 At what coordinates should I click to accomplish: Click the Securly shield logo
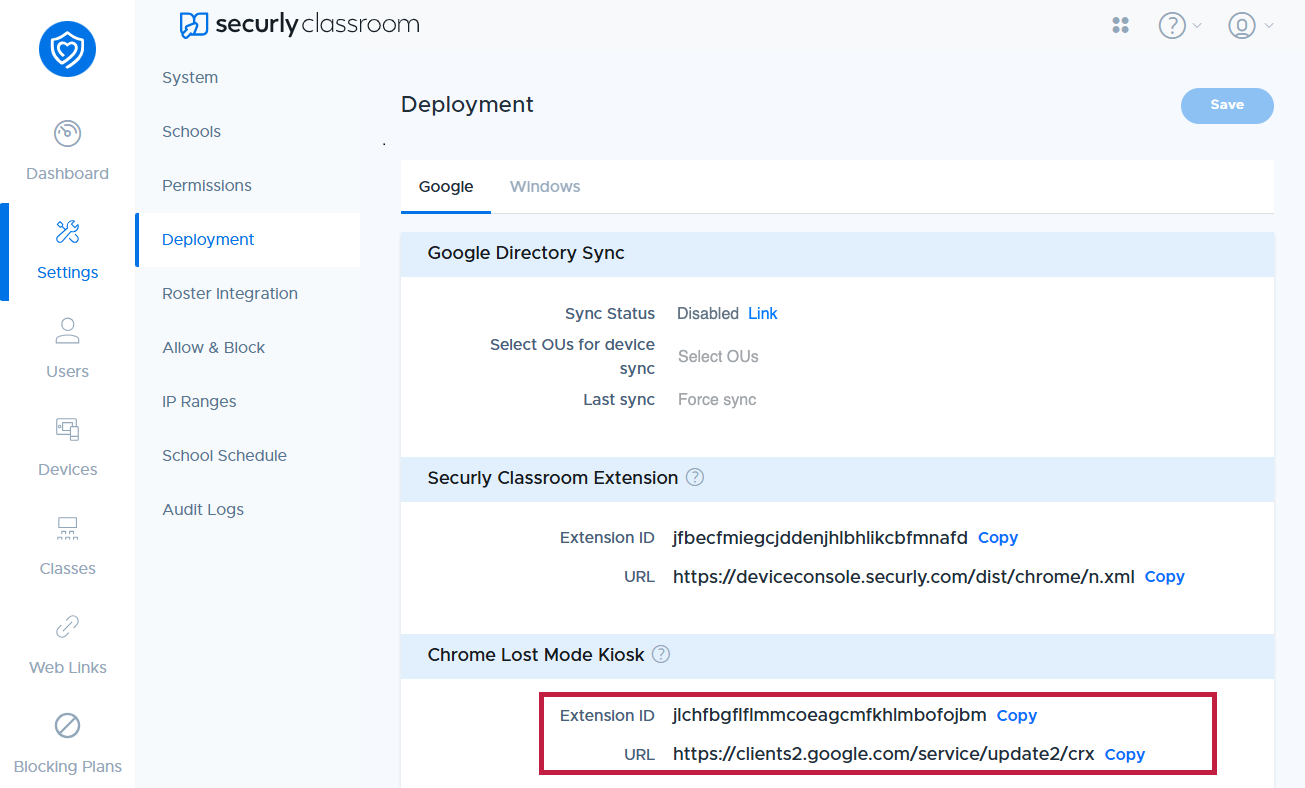(x=67, y=49)
